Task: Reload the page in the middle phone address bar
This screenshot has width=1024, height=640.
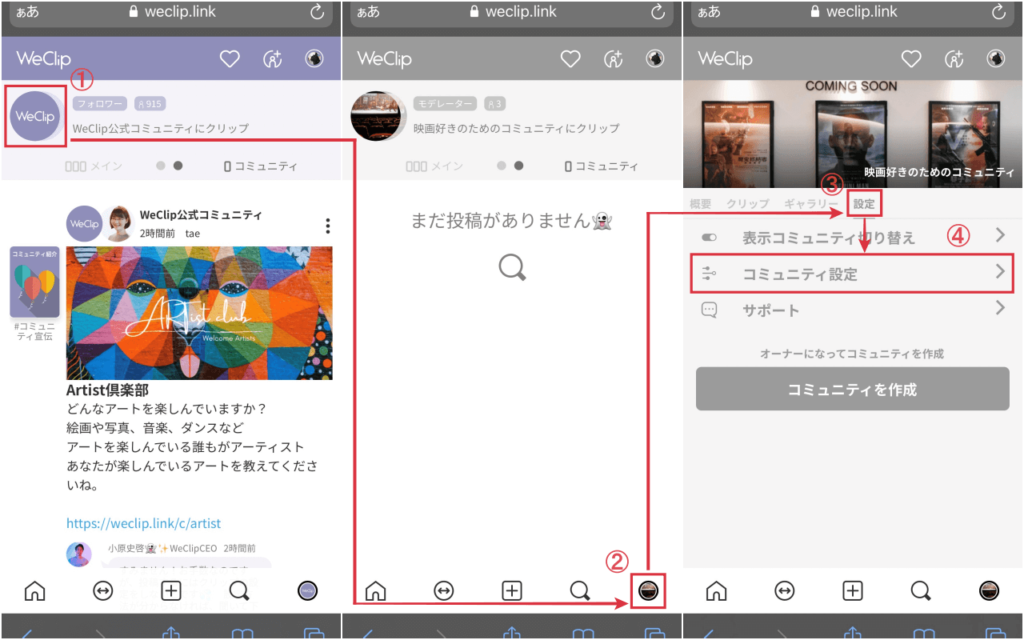Action: tap(658, 12)
